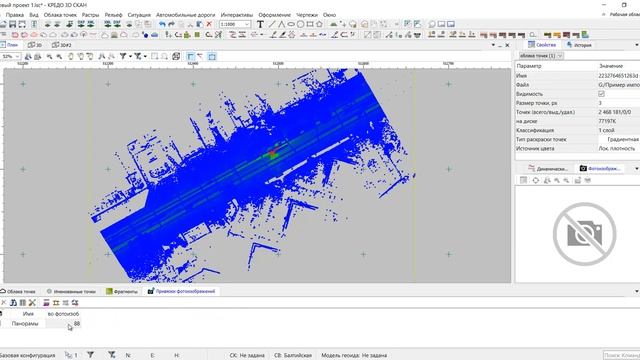Click the target crosshair icon in photo panel
640x360 pixels.
[536, 180]
